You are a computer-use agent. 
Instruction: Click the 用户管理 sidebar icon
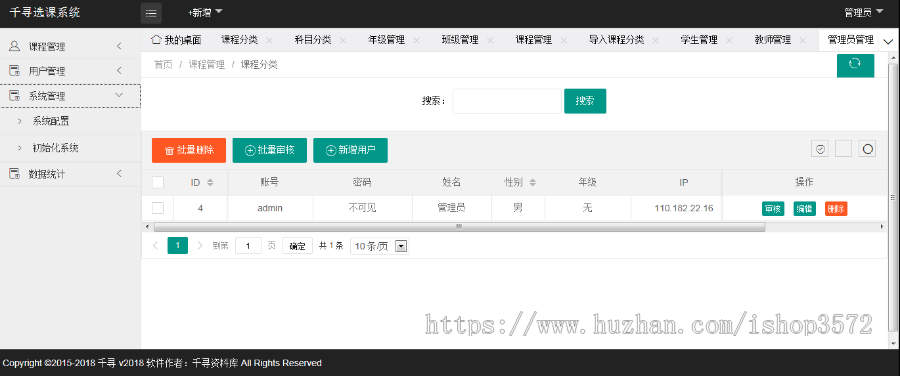coord(14,71)
